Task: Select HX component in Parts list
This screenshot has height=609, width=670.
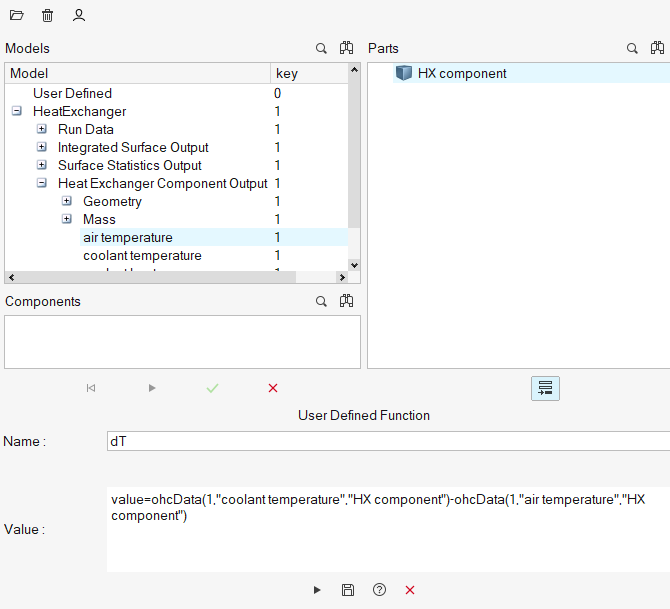Action: [x=461, y=73]
